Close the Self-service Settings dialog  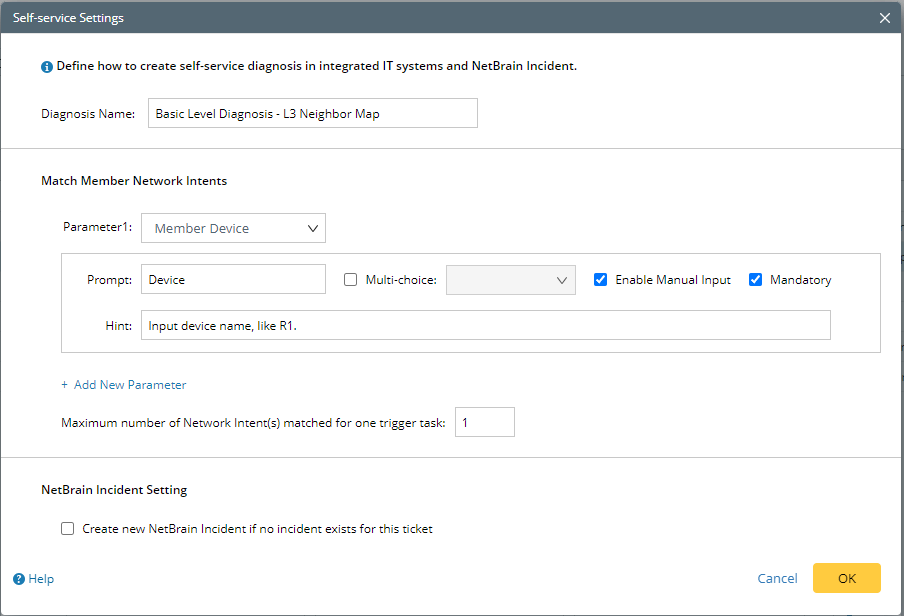(x=885, y=18)
